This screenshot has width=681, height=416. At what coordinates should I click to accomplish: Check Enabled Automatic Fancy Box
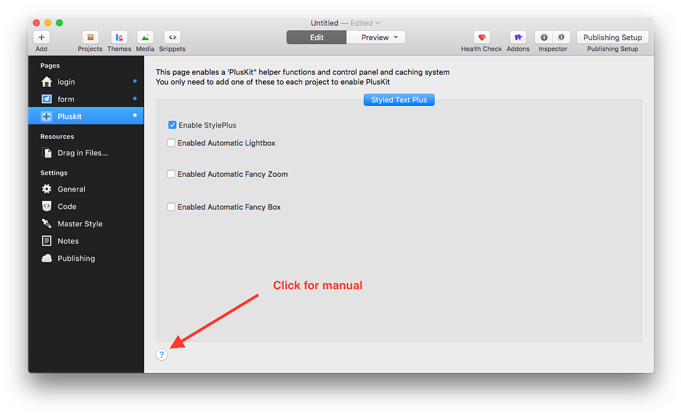171,207
